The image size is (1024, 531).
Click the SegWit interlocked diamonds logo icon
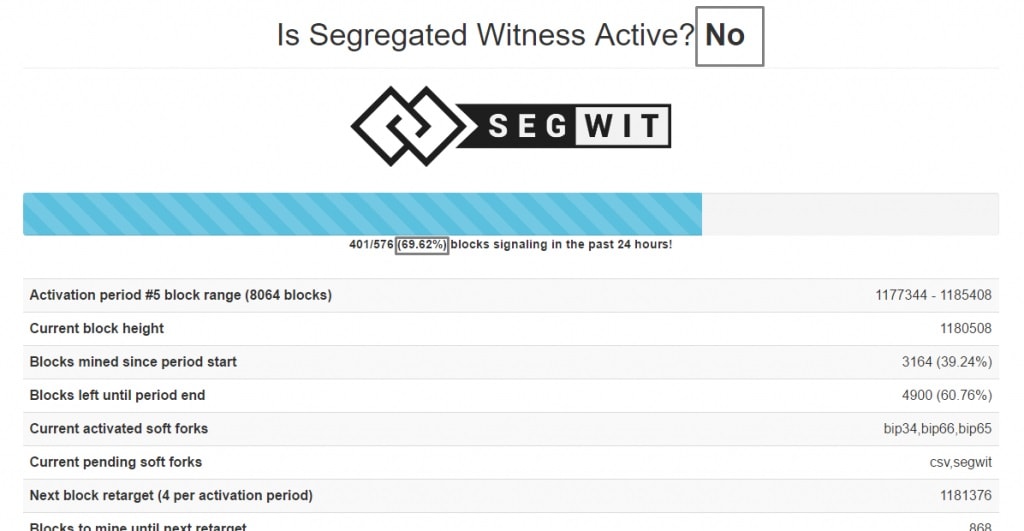point(407,126)
